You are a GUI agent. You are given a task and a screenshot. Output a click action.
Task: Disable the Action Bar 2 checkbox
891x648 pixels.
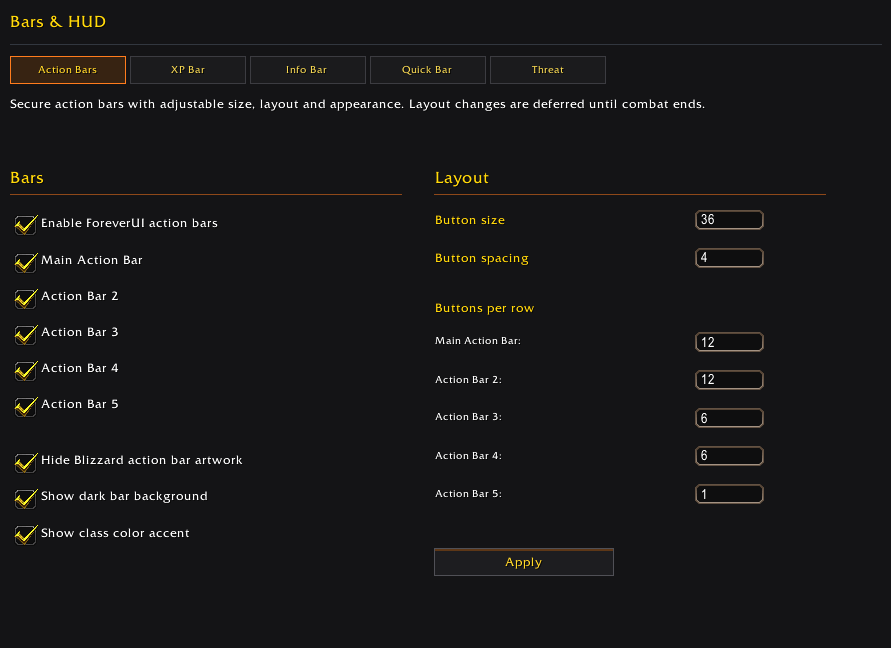[x=26, y=298]
